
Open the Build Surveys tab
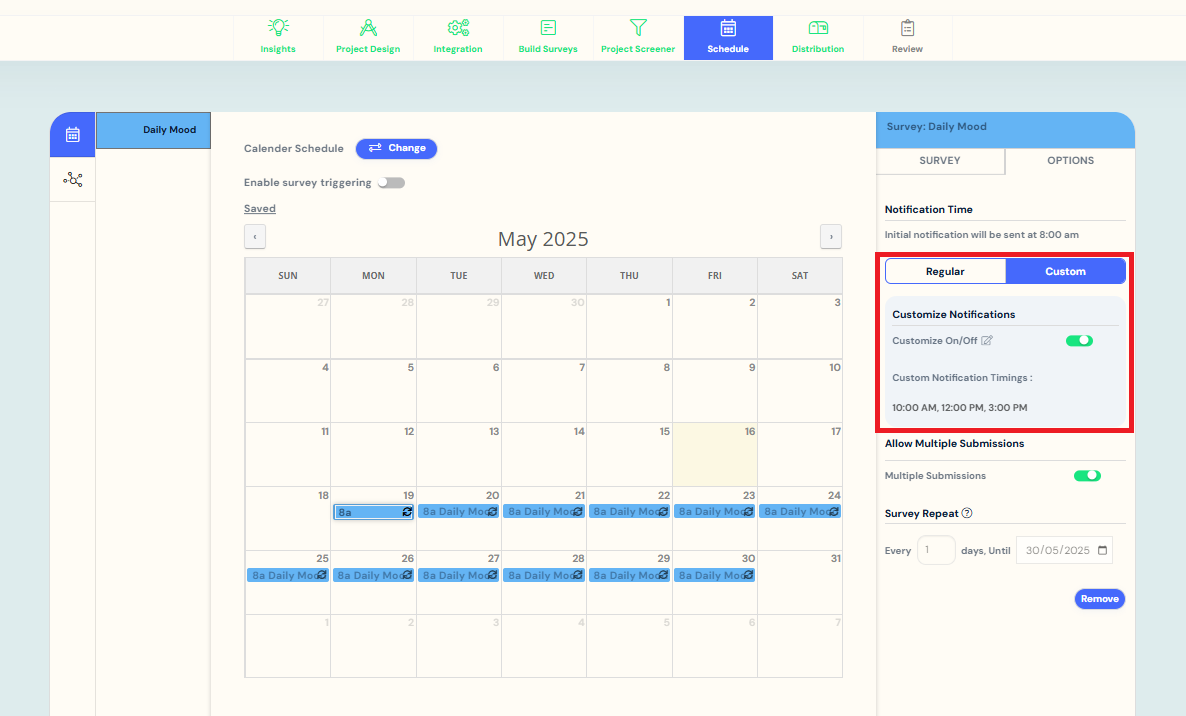[548, 38]
